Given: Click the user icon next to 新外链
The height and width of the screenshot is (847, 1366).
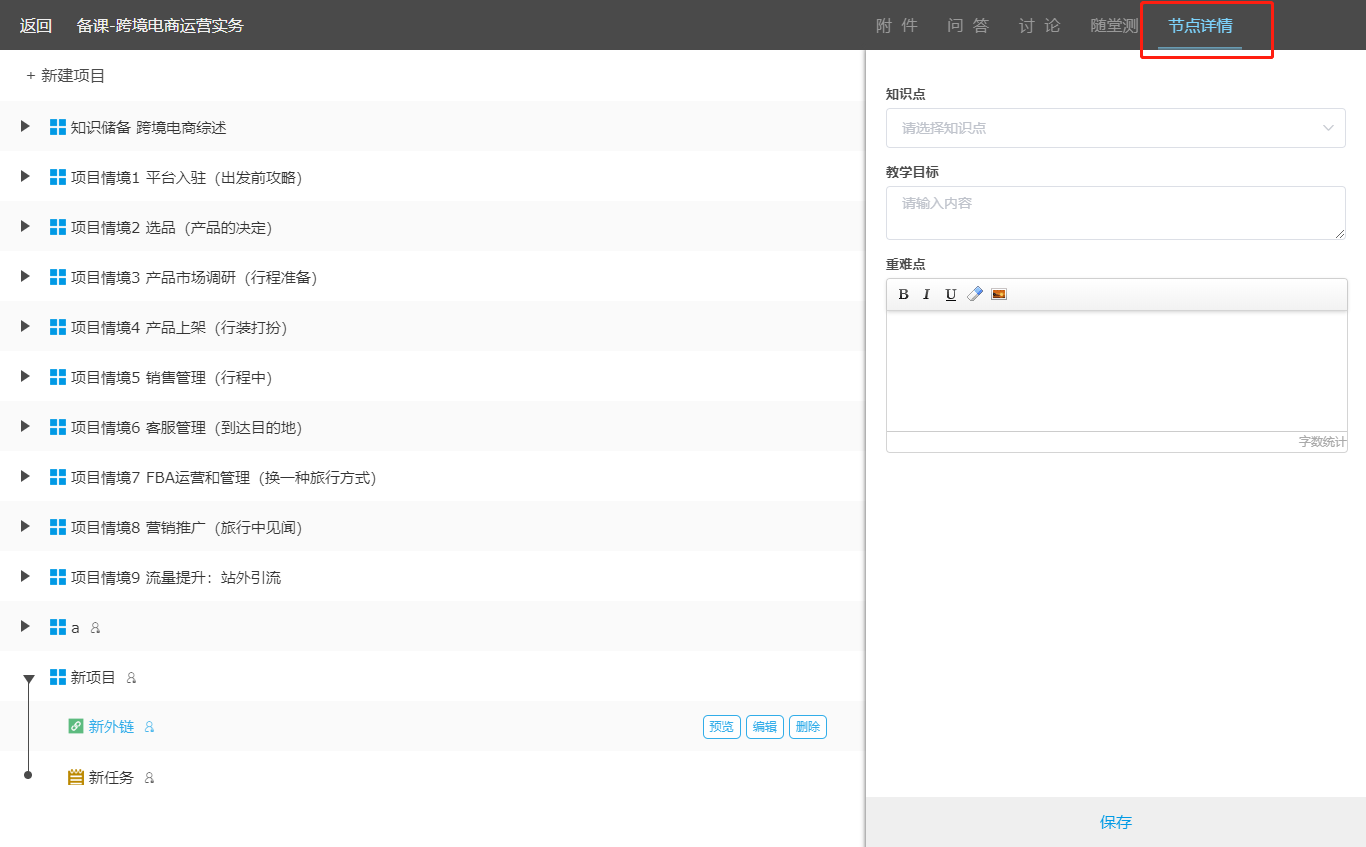Looking at the screenshot, I should [150, 727].
